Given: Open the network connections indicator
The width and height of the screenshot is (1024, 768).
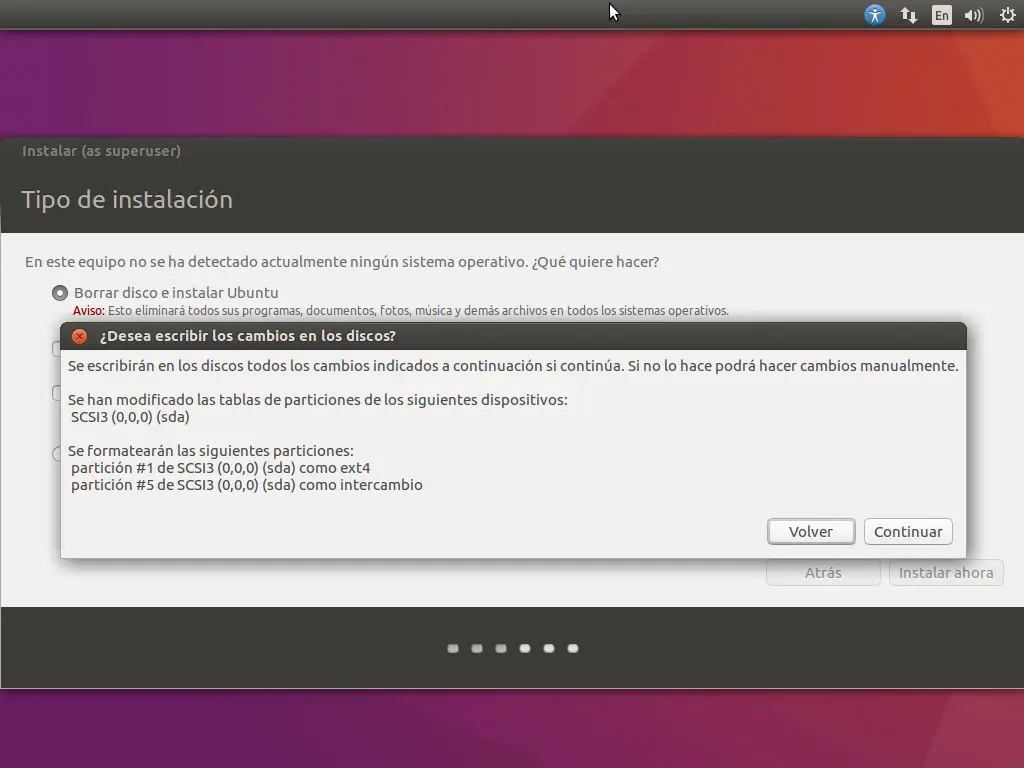Looking at the screenshot, I should [x=908, y=15].
